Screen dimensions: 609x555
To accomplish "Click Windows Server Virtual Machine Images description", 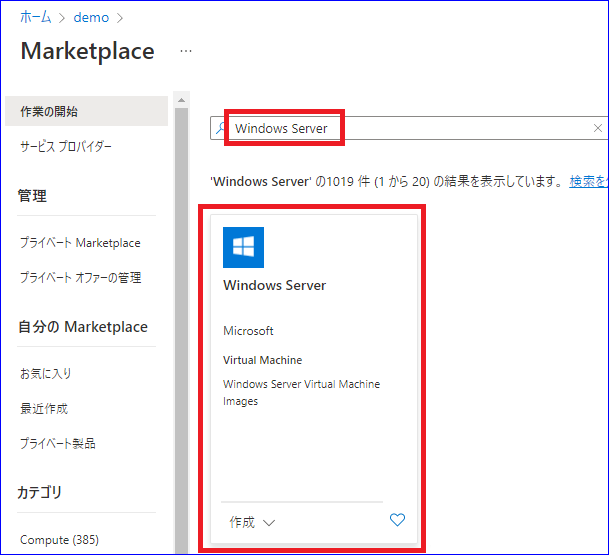I will pos(301,392).
